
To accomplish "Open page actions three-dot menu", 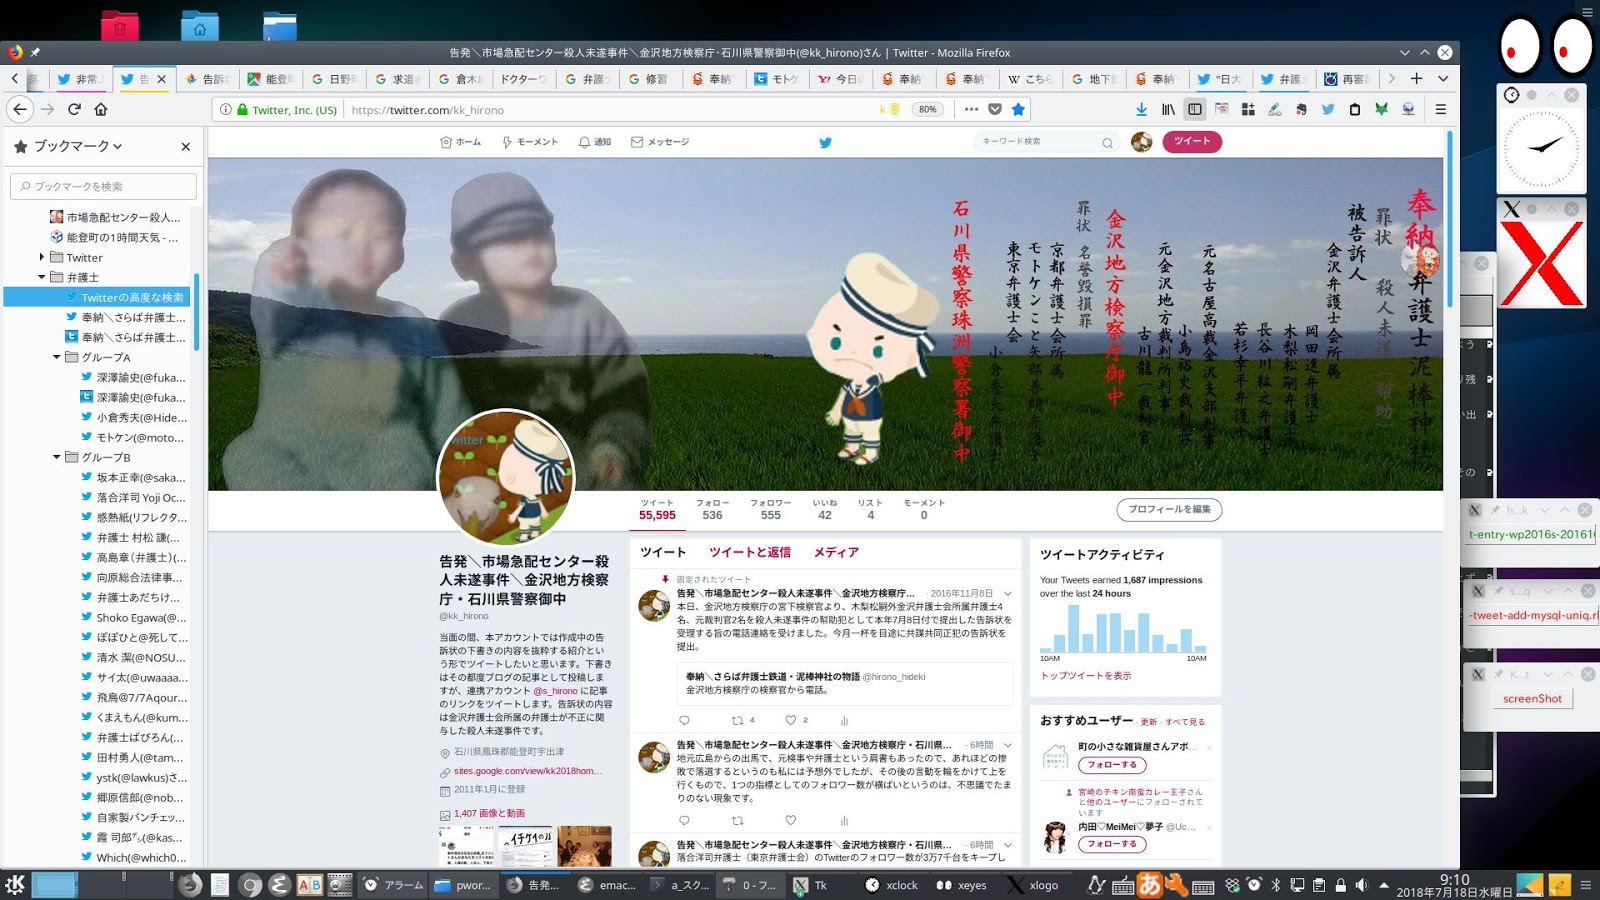I will point(971,109).
